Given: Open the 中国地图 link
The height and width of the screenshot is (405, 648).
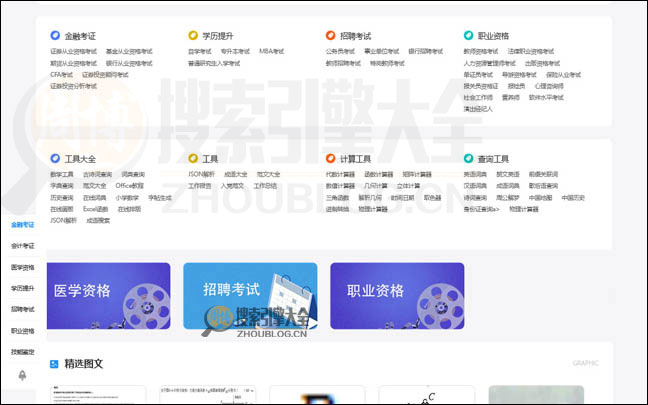Looking at the screenshot, I should coord(541,198).
